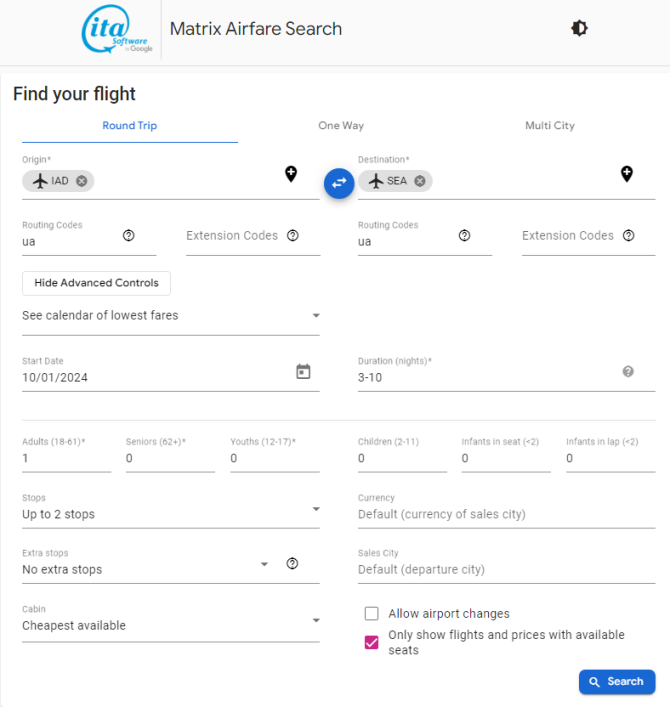Open nearby airports pin for destination
The width and height of the screenshot is (670, 707).
tap(627, 174)
